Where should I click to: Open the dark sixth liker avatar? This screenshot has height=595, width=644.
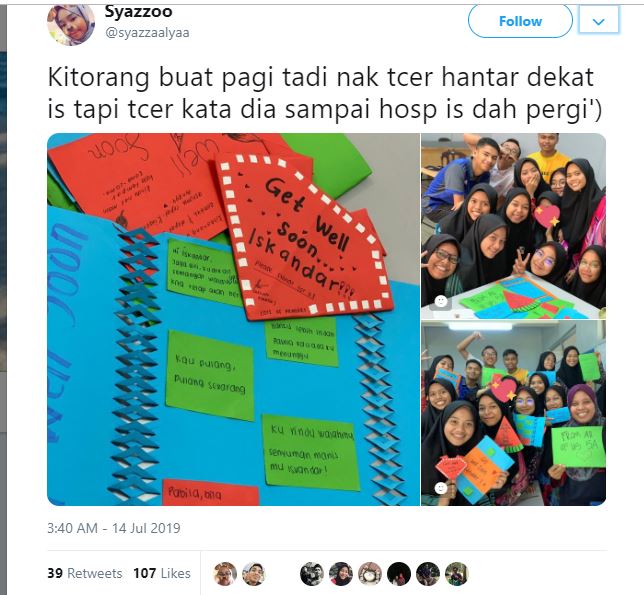point(399,574)
